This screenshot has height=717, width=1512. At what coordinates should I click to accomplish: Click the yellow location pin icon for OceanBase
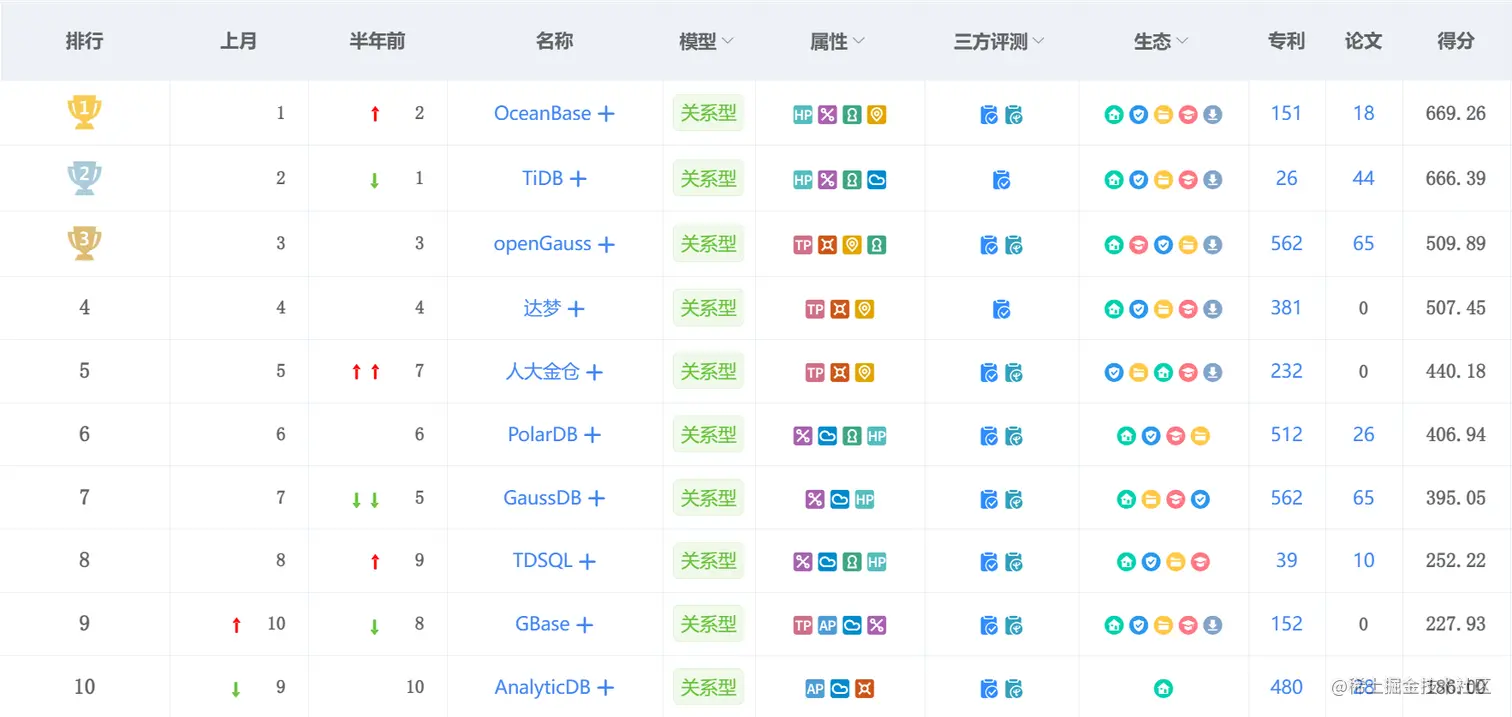(x=876, y=115)
